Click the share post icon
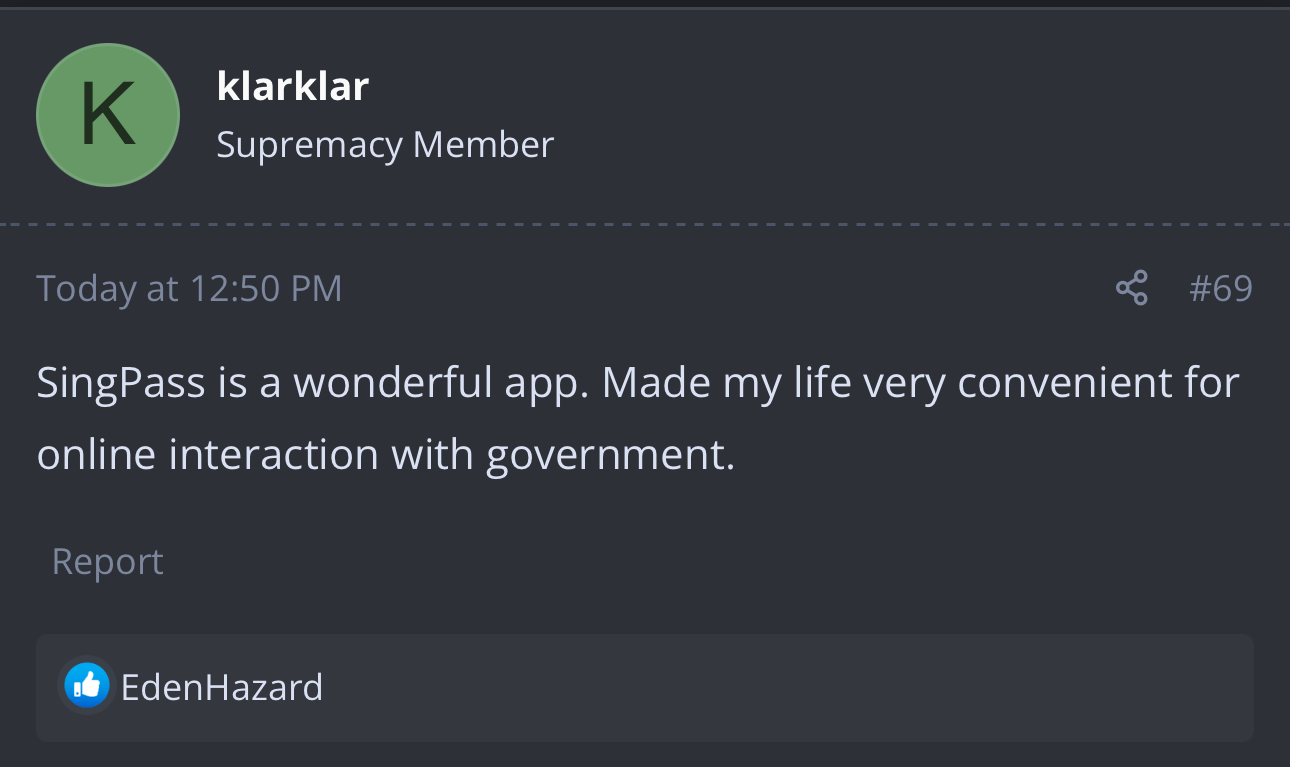The height and width of the screenshot is (767, 1290). [x=1131, y=289]
